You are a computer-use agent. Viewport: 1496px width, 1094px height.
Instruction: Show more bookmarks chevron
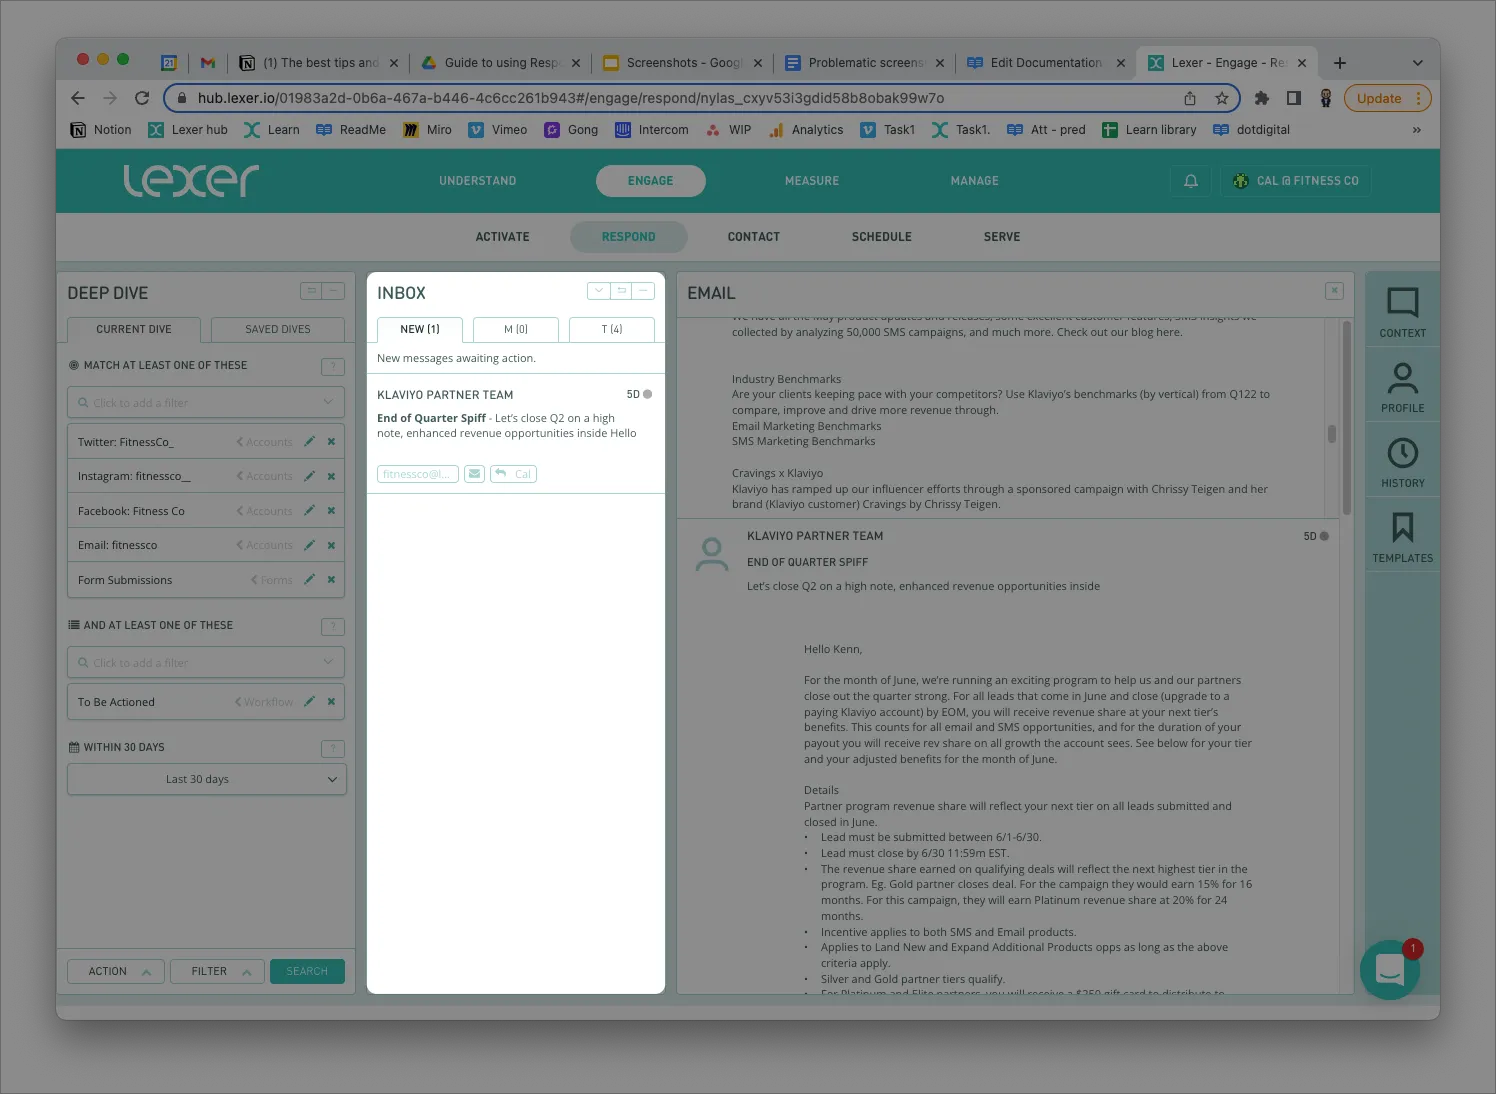tap(1416, 130)
